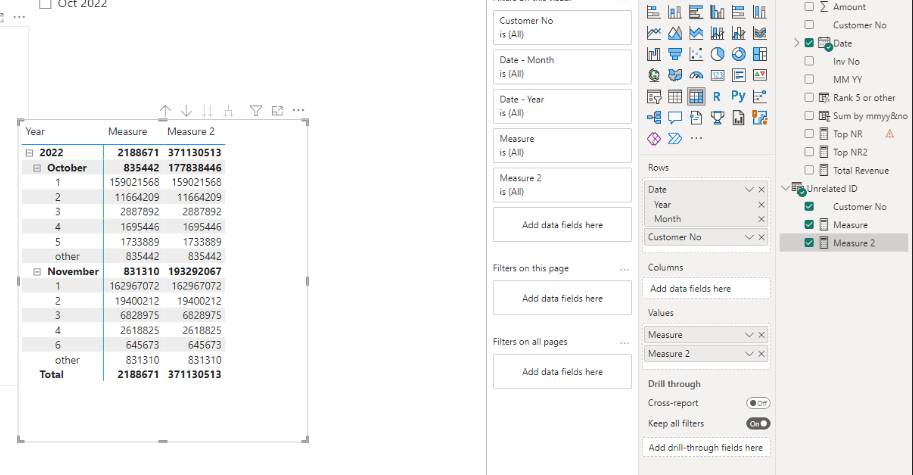This screenshot has width=913, height=475.
Task: Open Filters on all pages options ellipsis
Action: tap(624, 342)
